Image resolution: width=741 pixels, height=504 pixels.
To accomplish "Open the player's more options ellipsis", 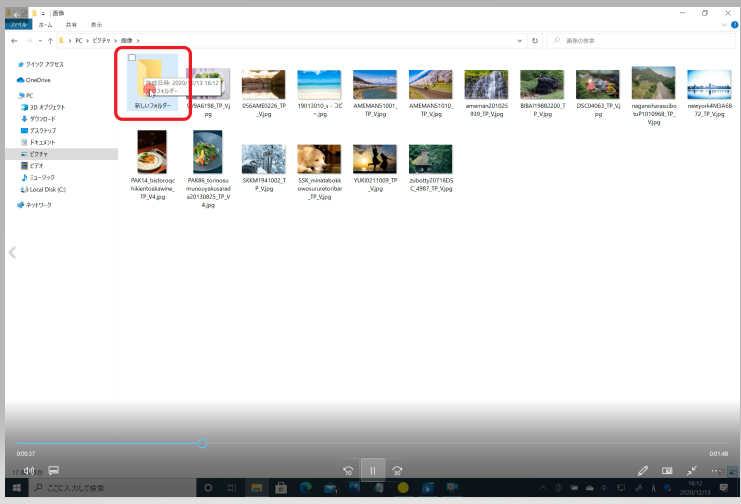I will (716, 470).
